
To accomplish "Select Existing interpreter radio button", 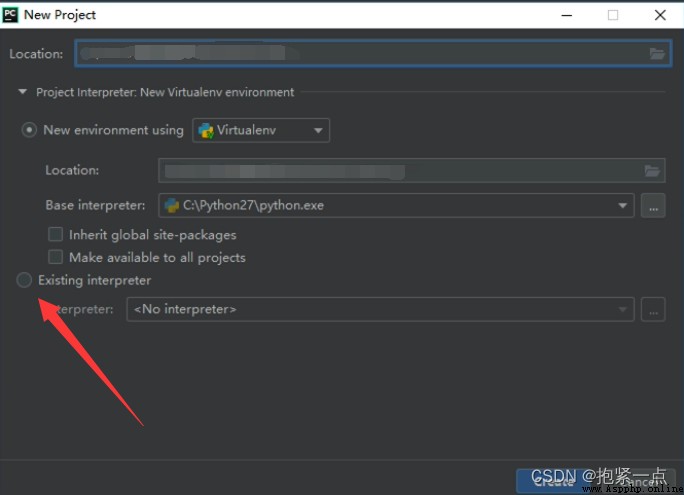I will 24,280.
